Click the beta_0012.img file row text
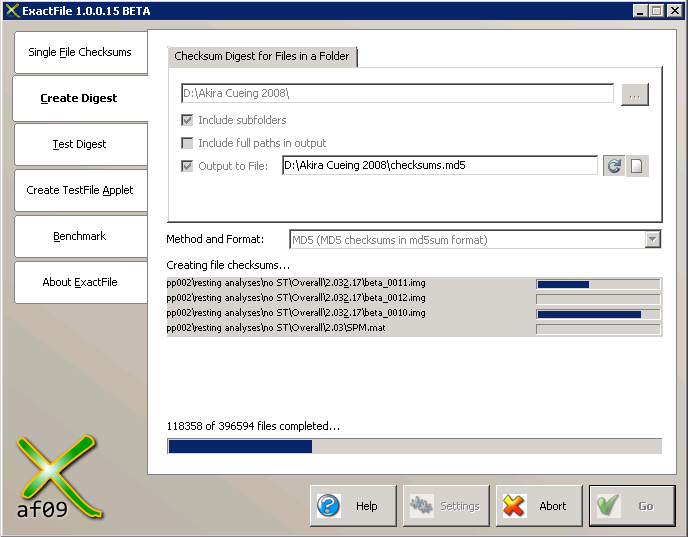 point(296,298)
